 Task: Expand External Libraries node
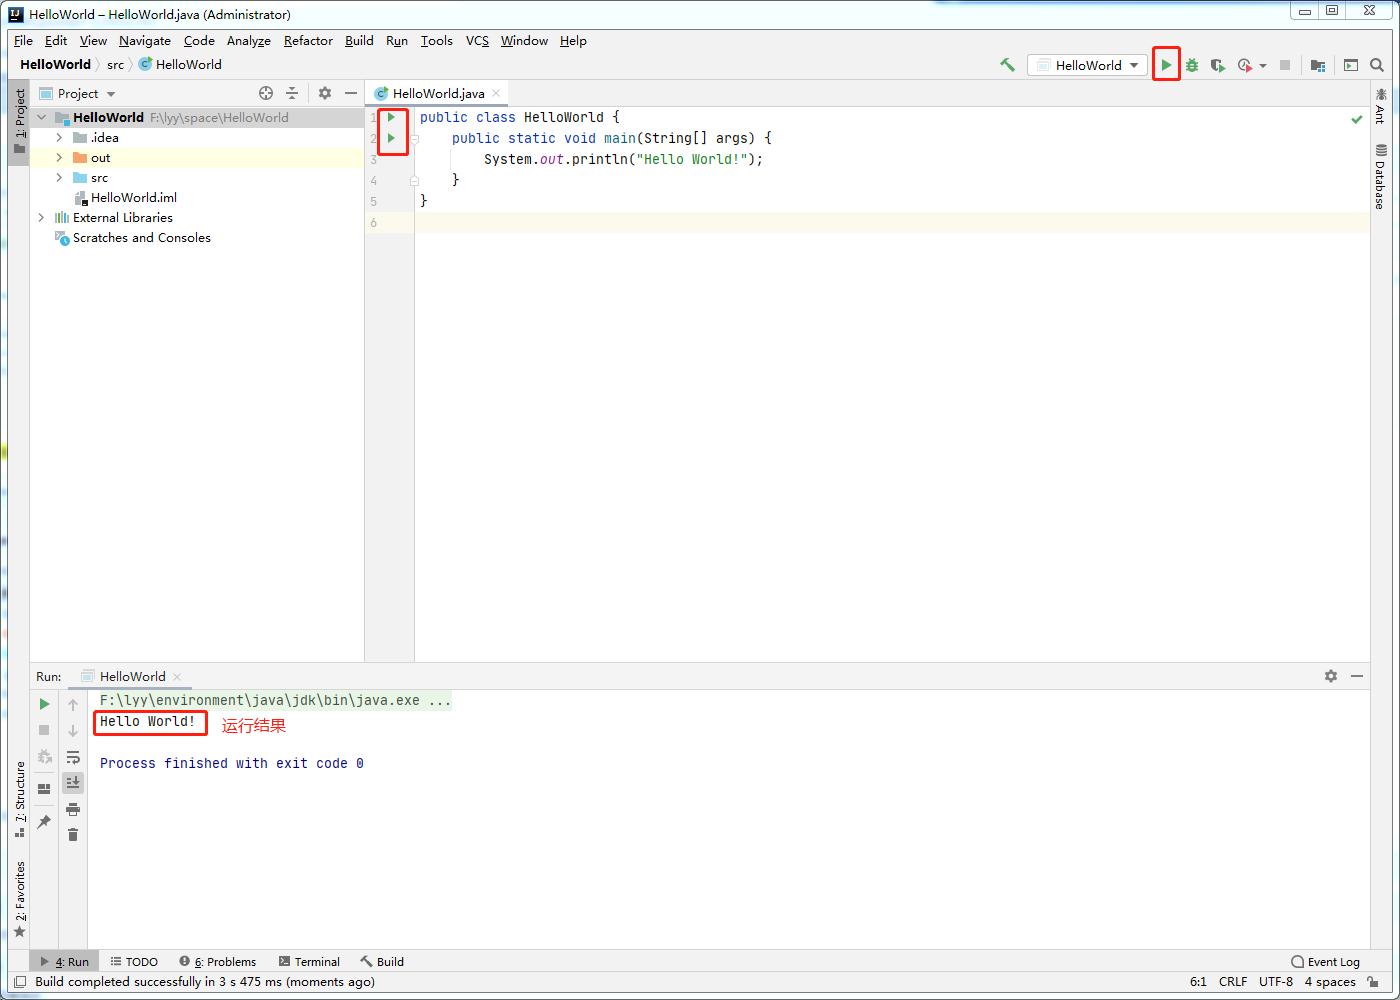point(42,217)
